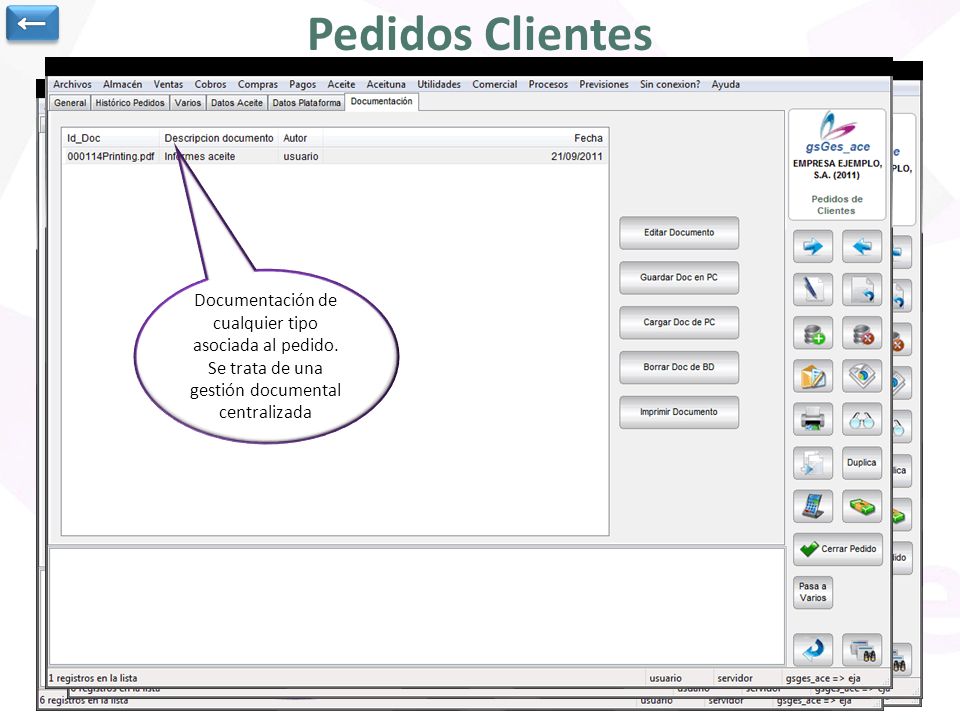Click the date 21/09/2011 cell
960x720 pixels.
point(576,156)
